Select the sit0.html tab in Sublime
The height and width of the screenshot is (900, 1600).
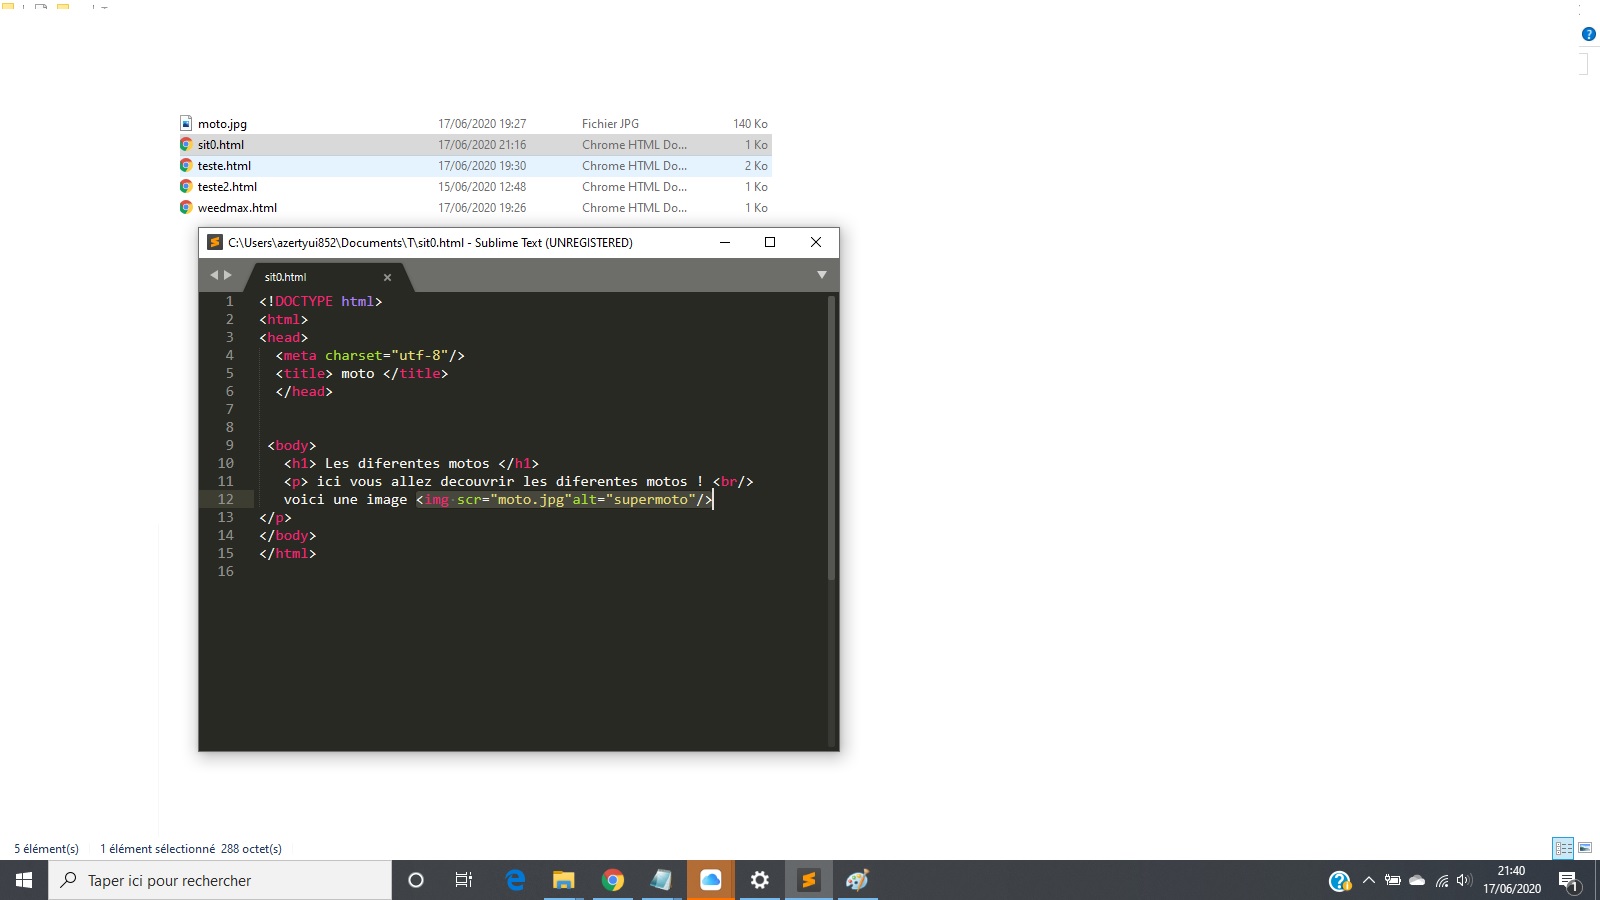[286, 277]
